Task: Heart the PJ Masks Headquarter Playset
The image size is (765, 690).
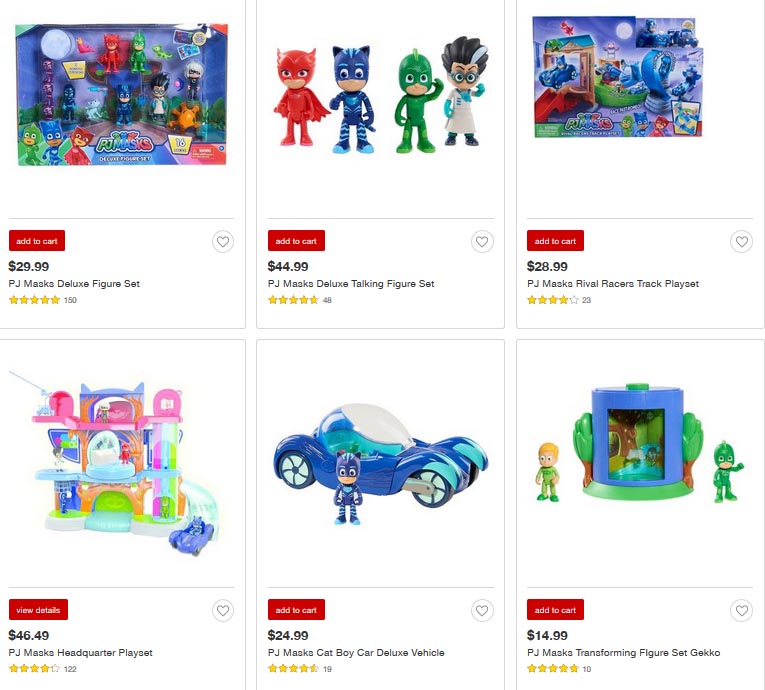Action: point(223,610)
